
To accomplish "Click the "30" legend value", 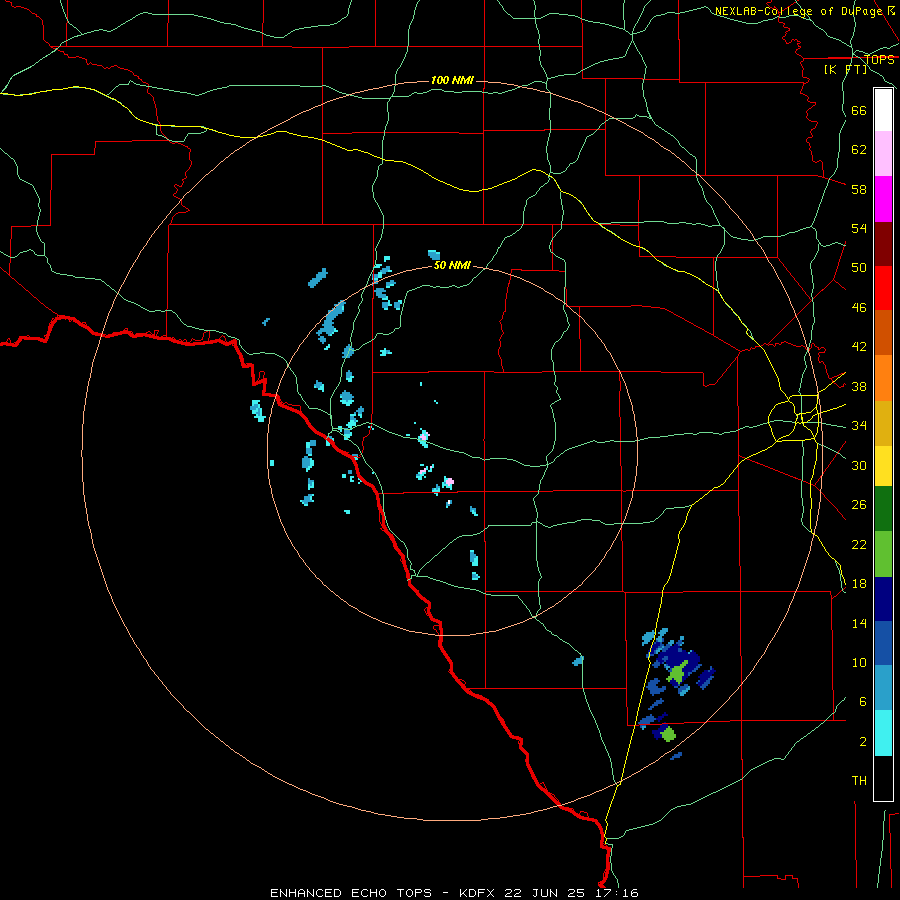I will point(859,465).
